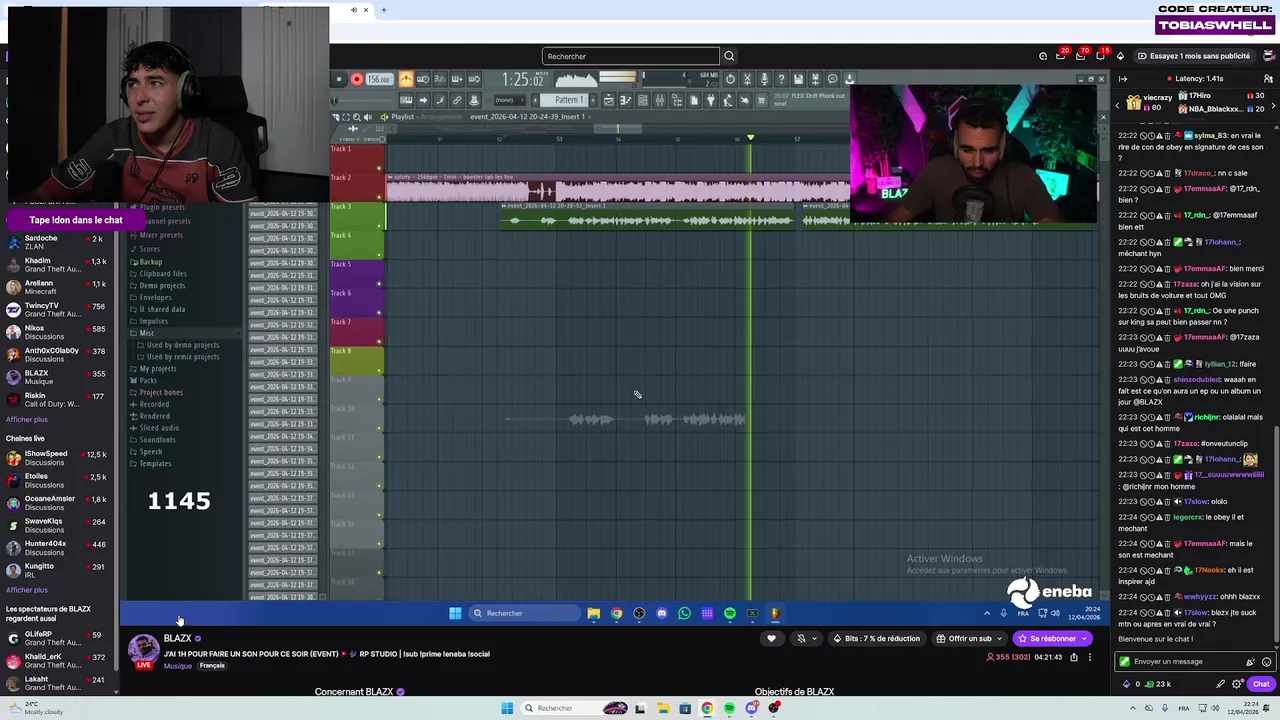Open the Windows Start button on bottom taskbar

507,708
